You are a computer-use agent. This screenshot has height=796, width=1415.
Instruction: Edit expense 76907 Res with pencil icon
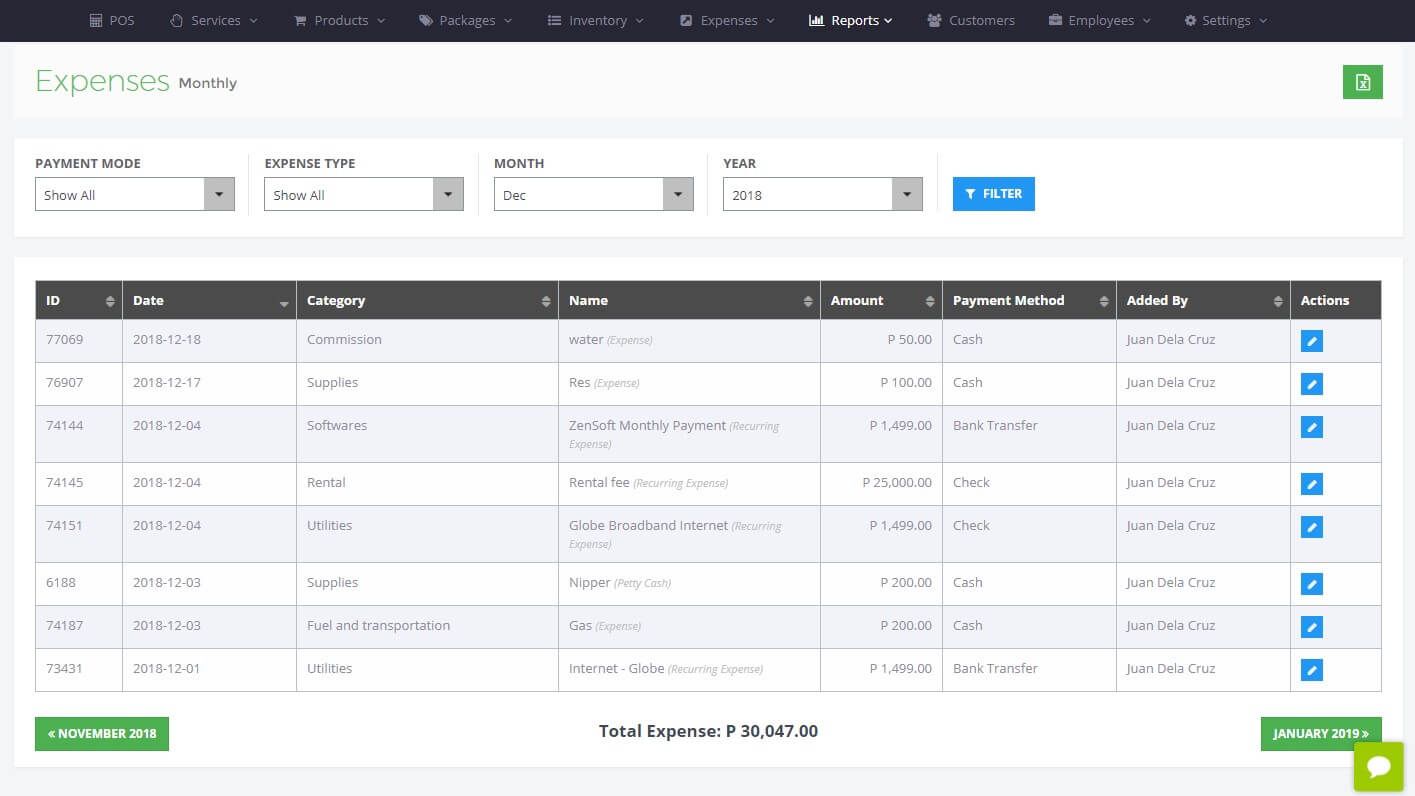pyautogui.click(x=1312, y=384)
